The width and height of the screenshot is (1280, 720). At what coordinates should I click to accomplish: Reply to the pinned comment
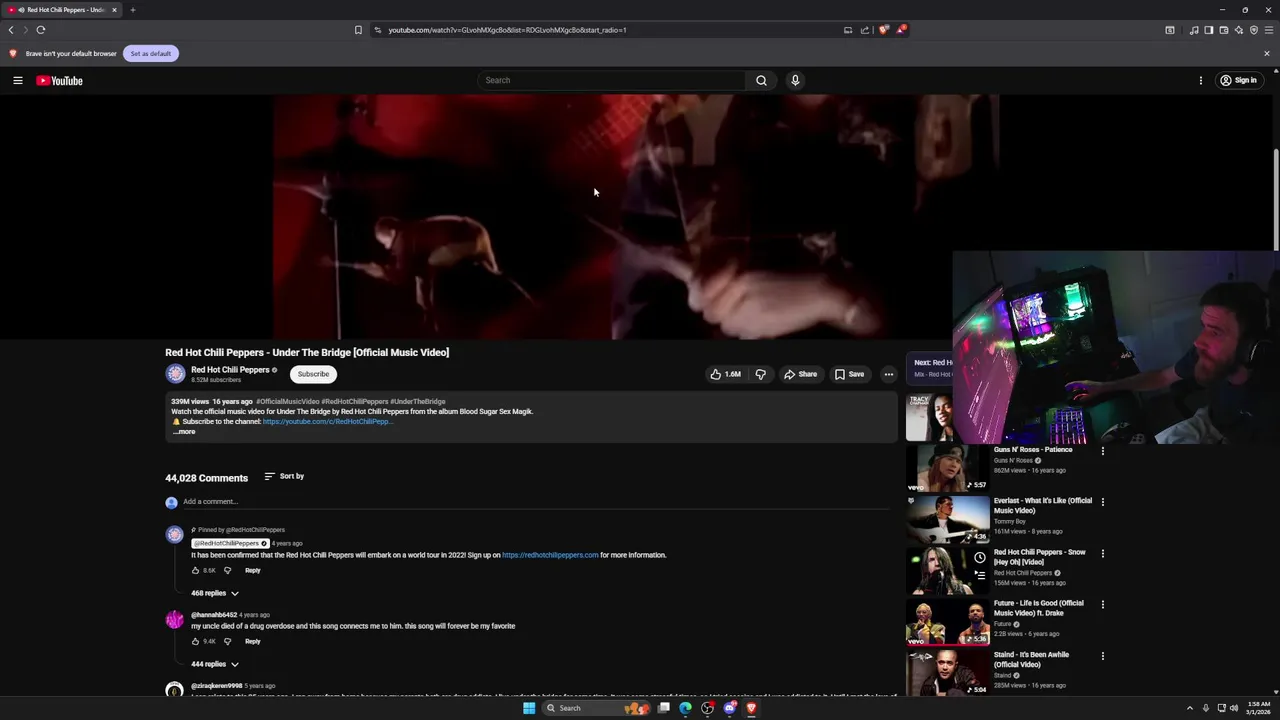[253, 570]
